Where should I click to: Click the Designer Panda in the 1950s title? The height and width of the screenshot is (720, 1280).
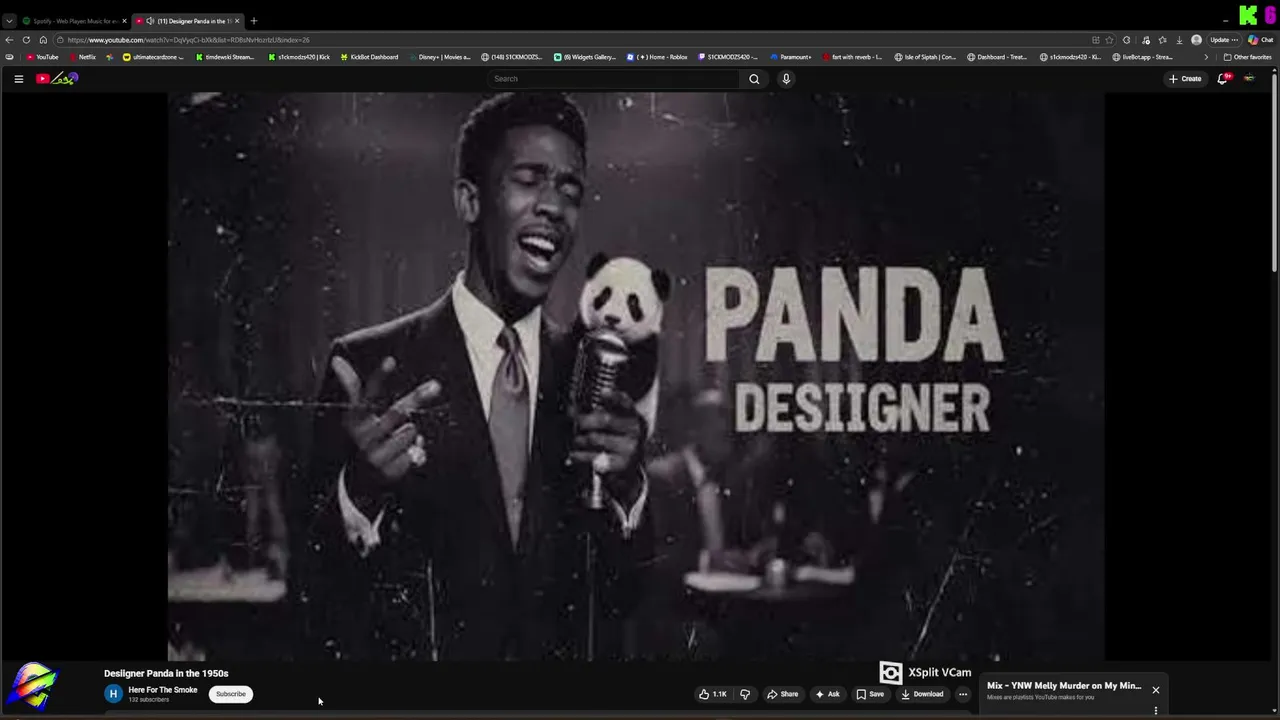tap(166, 673)
